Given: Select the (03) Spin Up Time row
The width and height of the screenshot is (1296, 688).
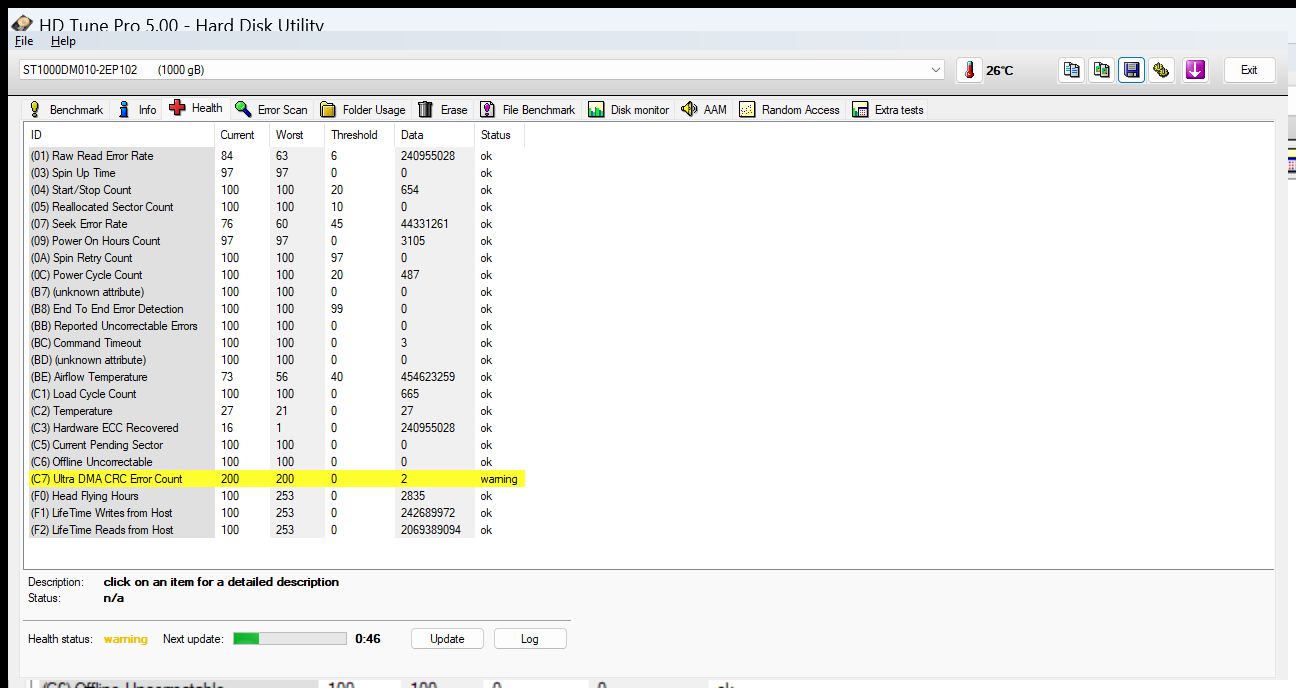Looking at the screenshot, I should 275,173.
